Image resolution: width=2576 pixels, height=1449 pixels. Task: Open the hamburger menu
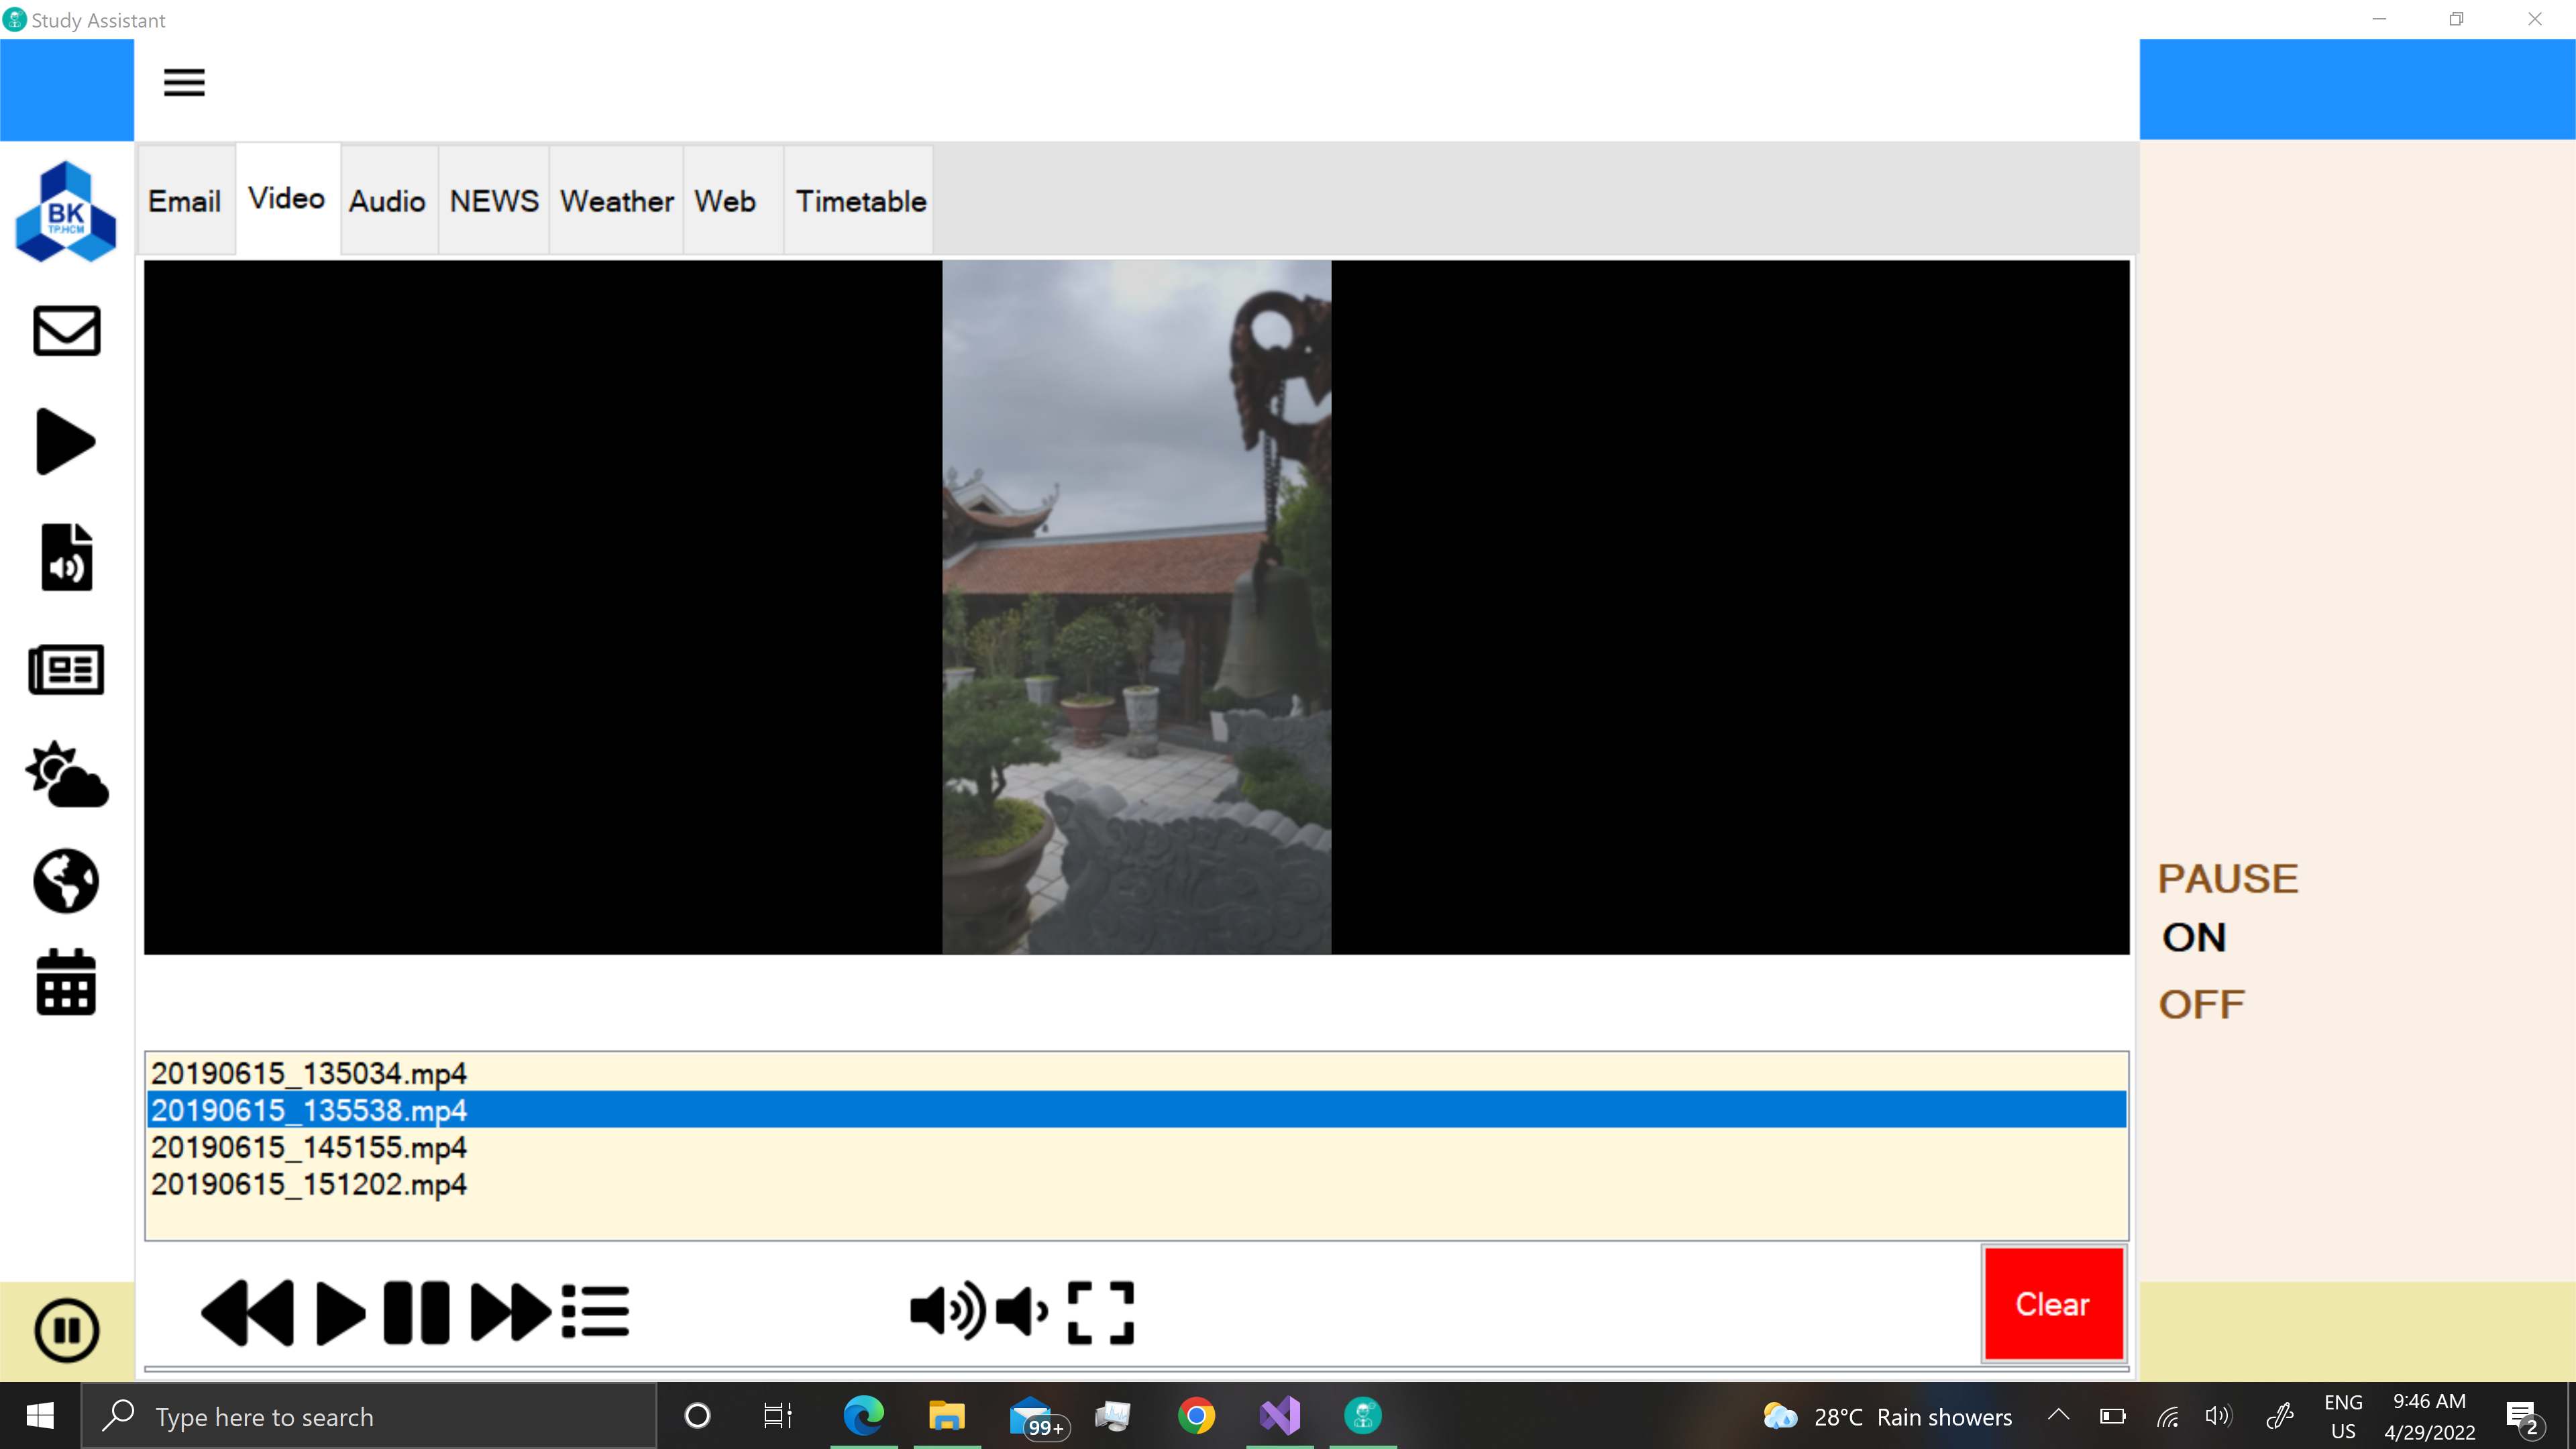coord(184,82)
